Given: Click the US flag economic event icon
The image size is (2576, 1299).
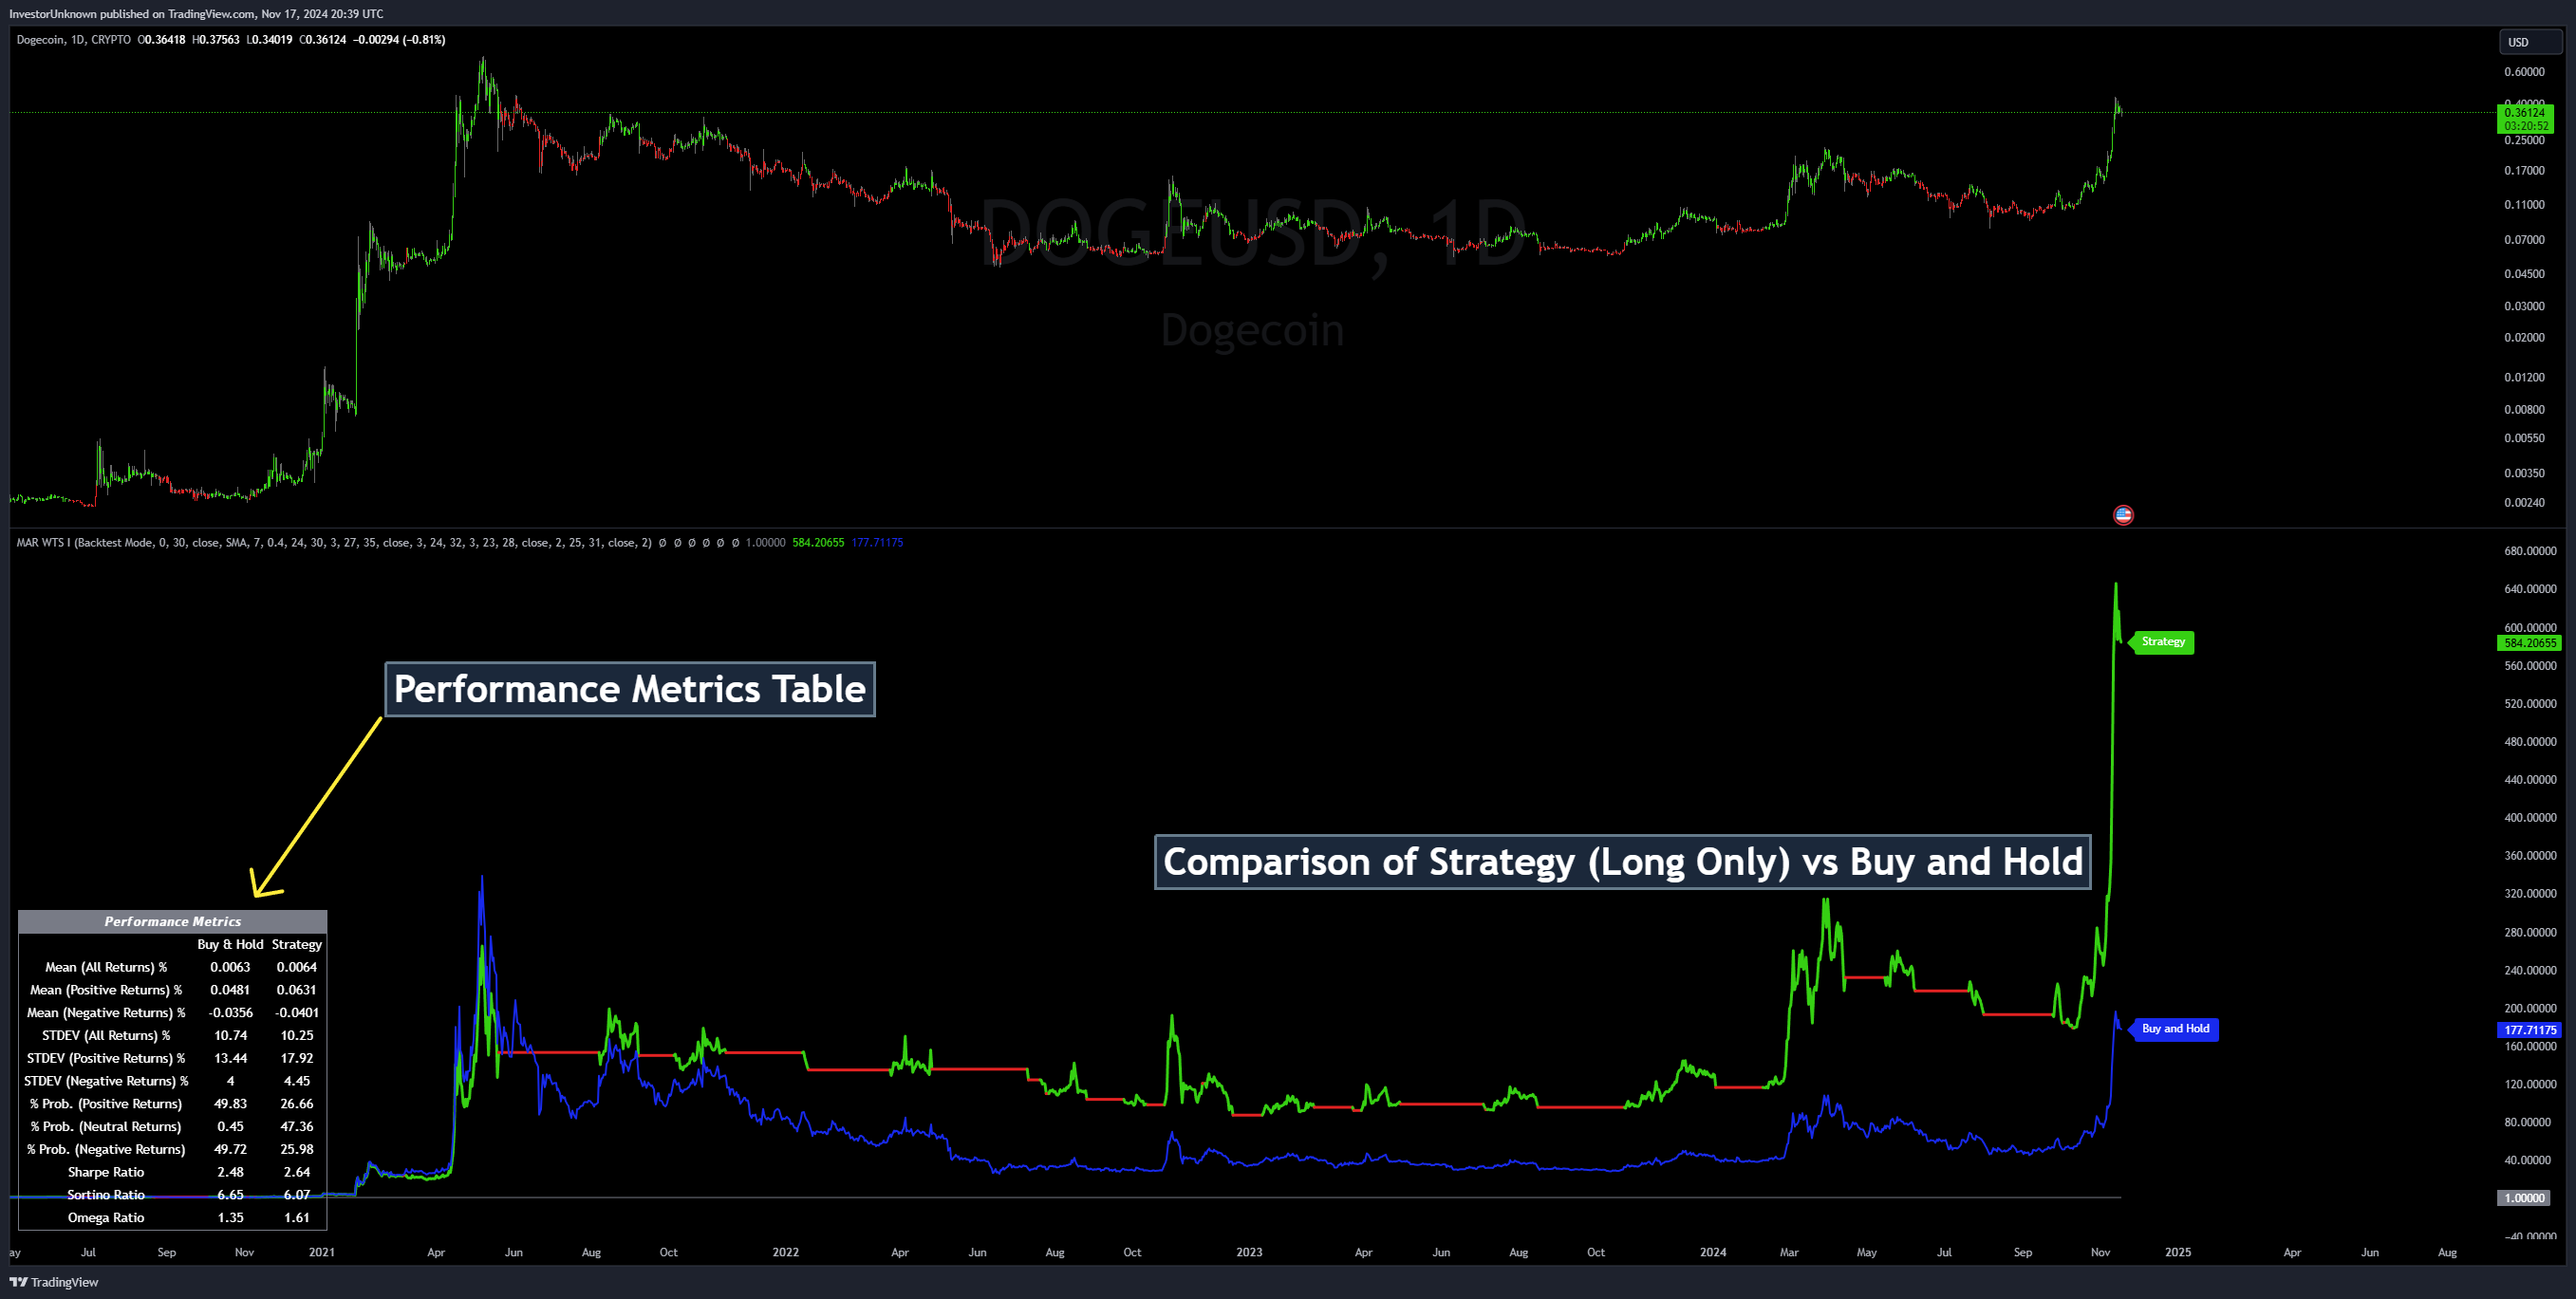Looking at the screenshot, I should 2123,515.
